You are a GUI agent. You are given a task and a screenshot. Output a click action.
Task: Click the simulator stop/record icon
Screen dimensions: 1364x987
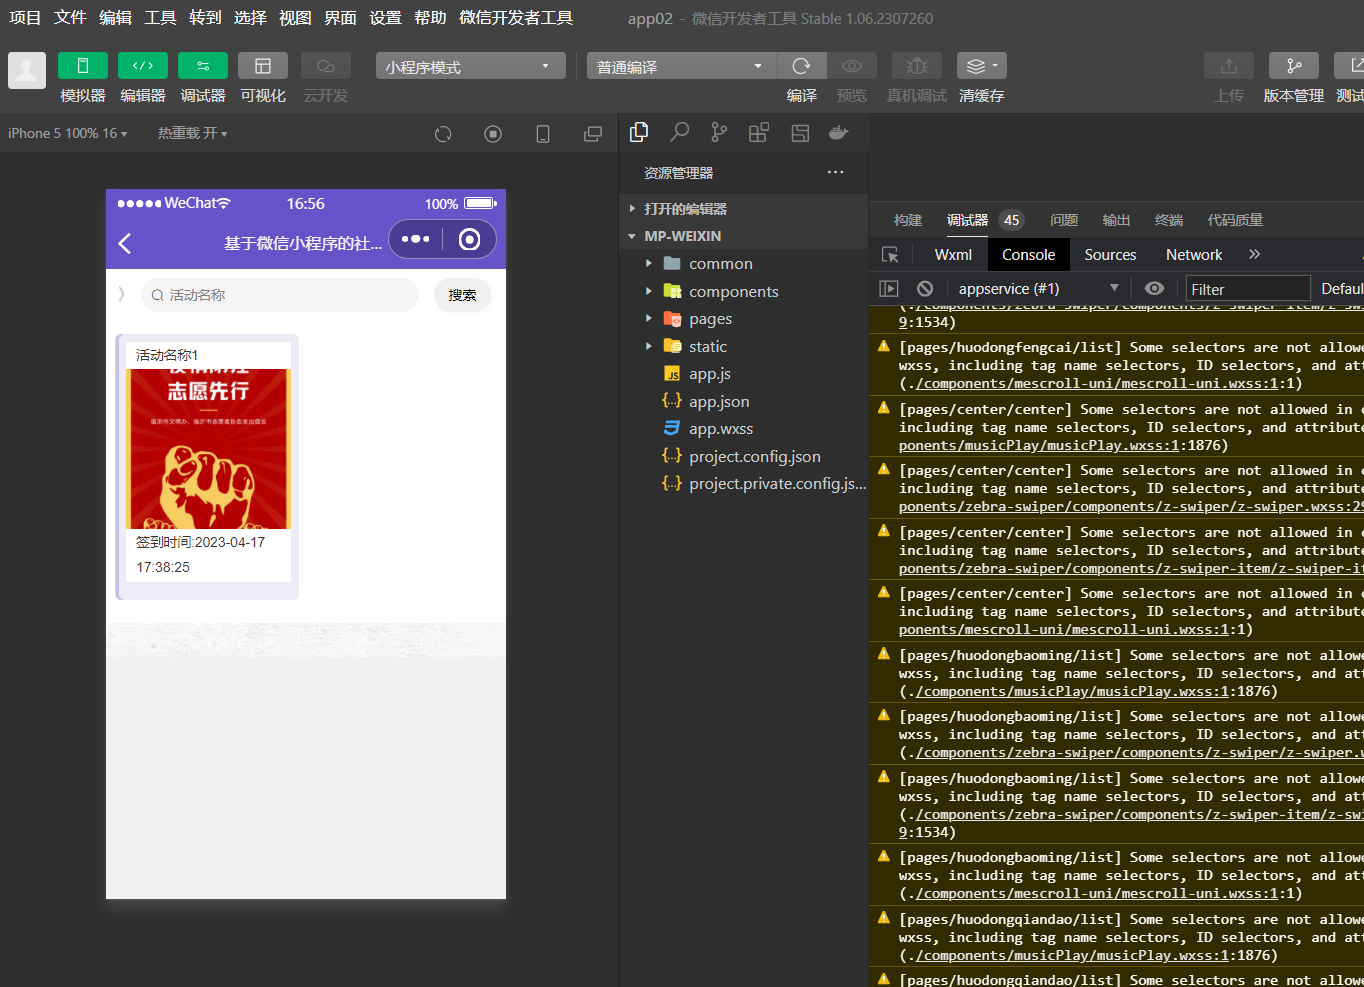click(493, 134)
